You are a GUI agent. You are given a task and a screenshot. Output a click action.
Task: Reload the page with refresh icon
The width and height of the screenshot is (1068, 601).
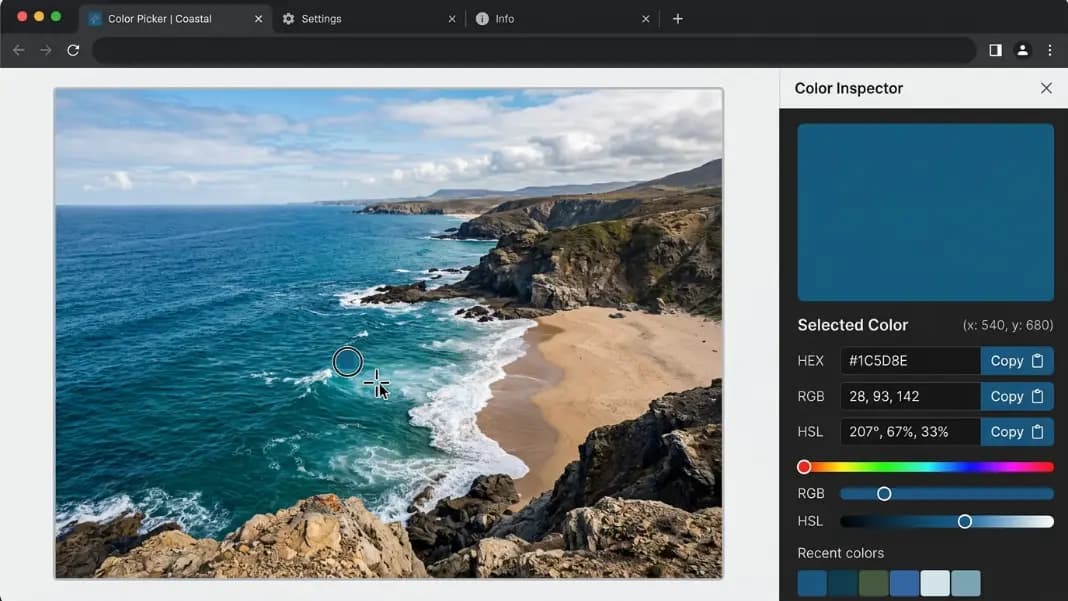point(73,50)
